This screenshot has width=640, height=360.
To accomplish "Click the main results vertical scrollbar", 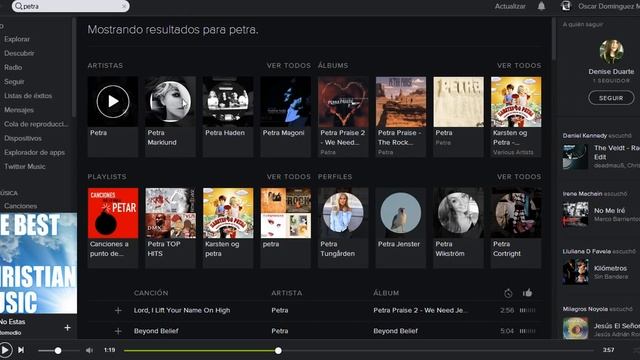I will click(x=553, y=40).
